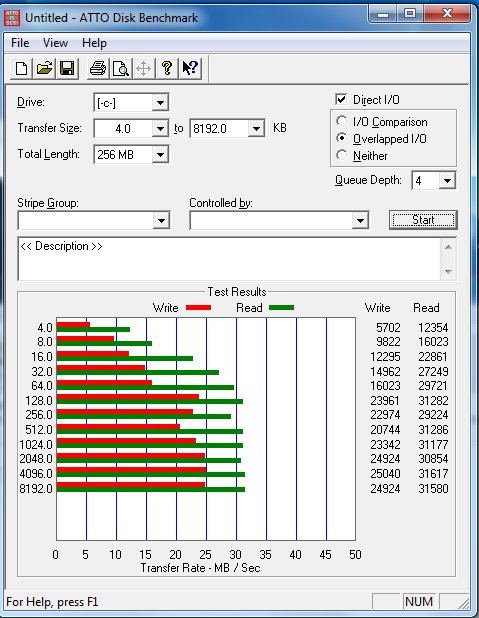Viewport: 479px width, 618px height.
Task: Select the Neither radio button
Action: [341, 155]
